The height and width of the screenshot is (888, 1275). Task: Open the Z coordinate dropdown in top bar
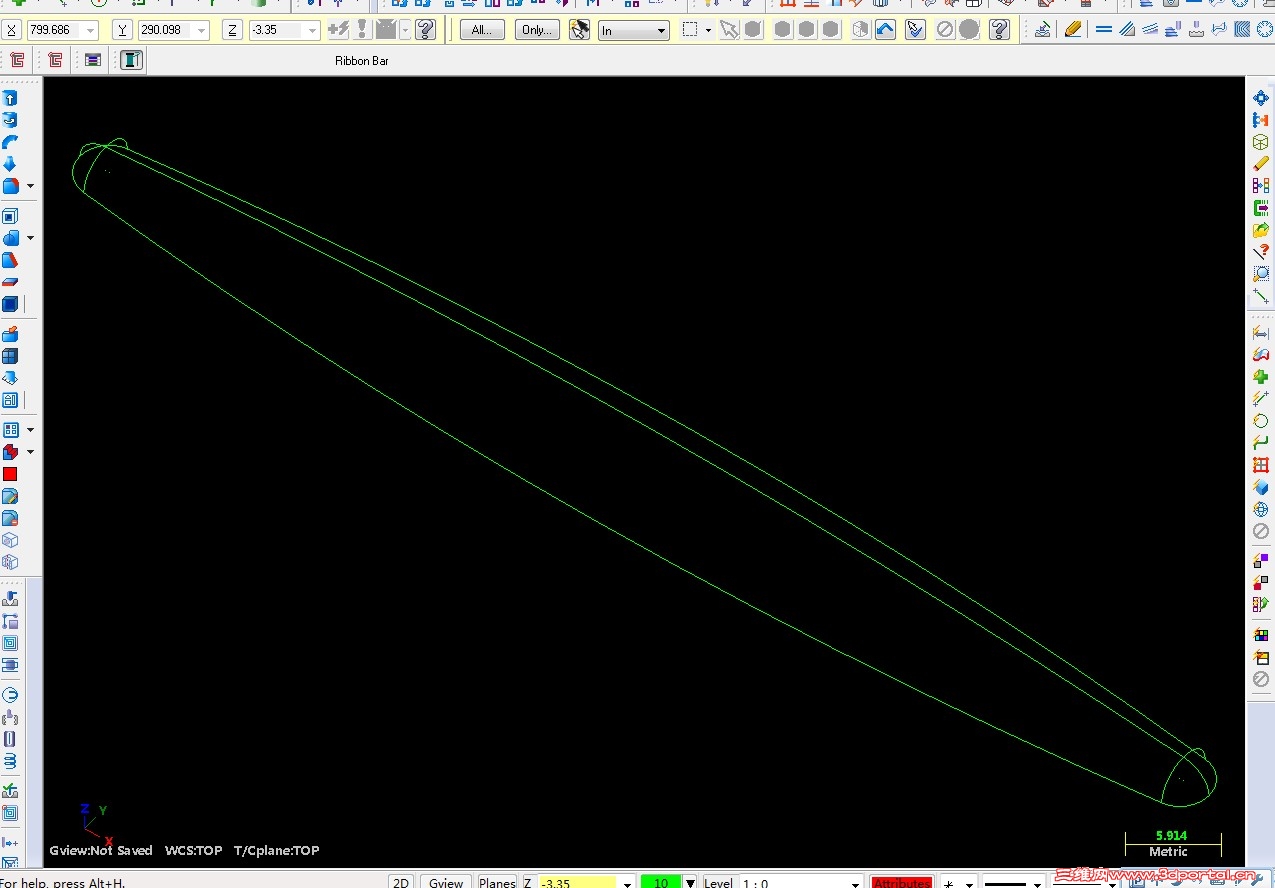pos(312,31)
